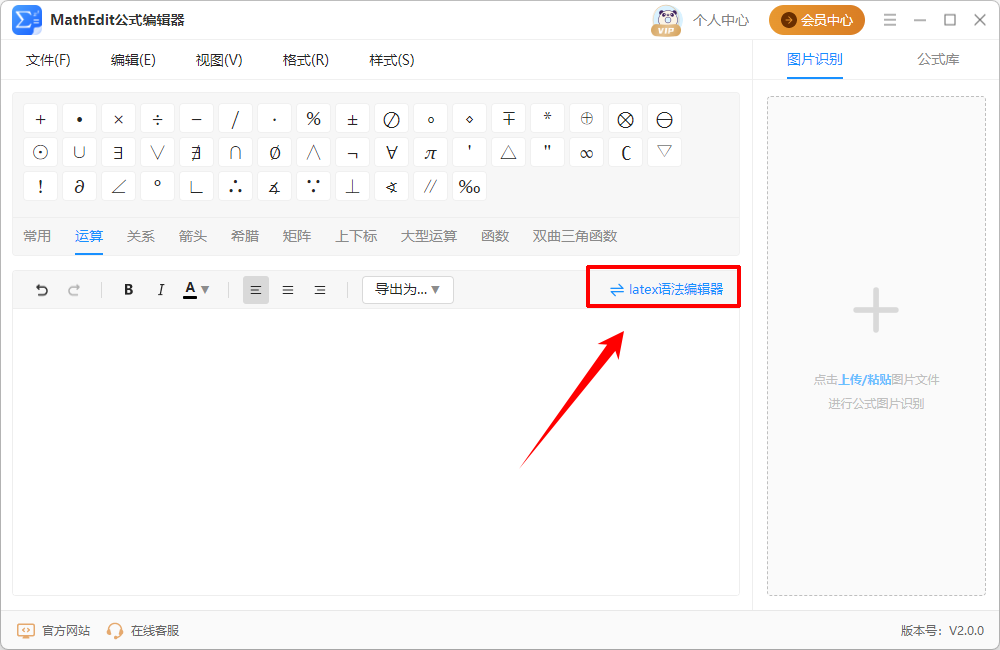Switch to the 双曲三角函数 symbol tab
This screenshot has height=650, width=1000.
[575, 236]
